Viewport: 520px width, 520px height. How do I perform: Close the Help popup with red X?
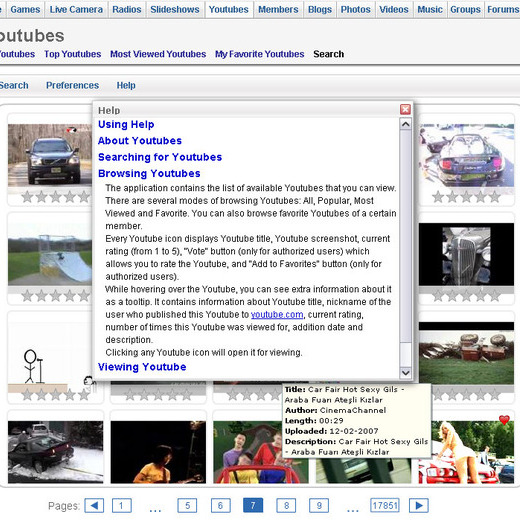405,109
